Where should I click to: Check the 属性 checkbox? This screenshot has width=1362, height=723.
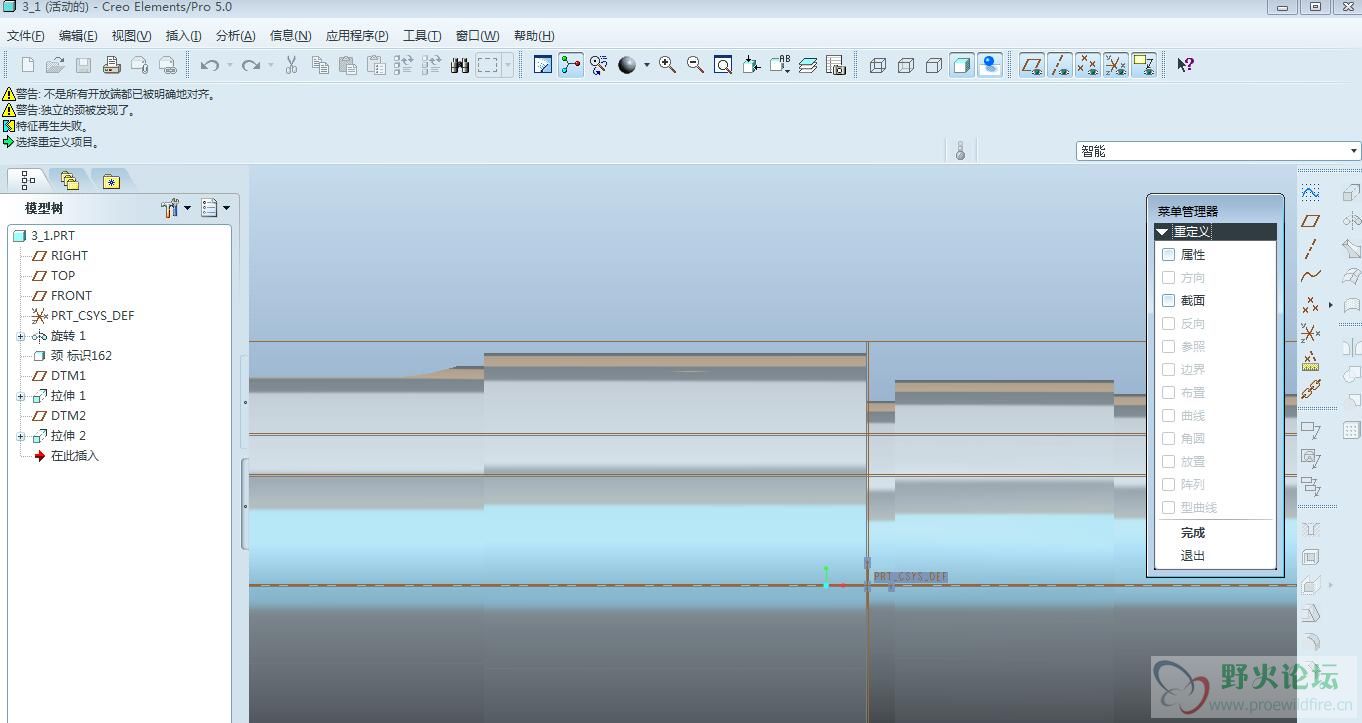coord(1168,255)
